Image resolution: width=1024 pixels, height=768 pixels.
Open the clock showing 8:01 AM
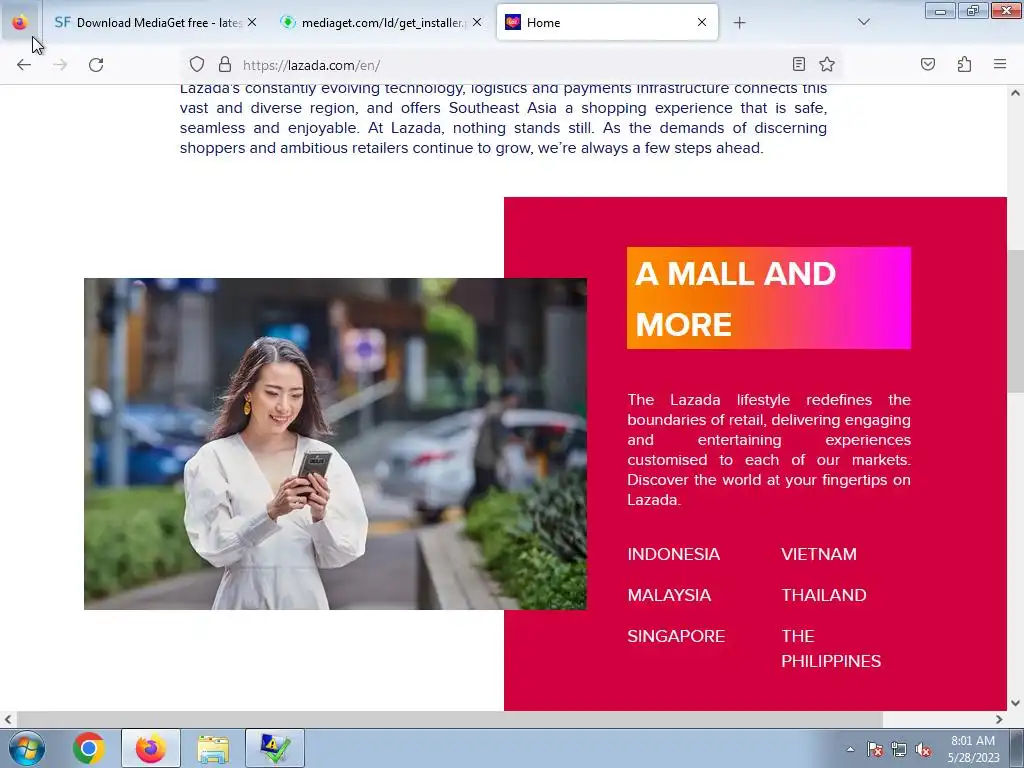tap(973, 748)
